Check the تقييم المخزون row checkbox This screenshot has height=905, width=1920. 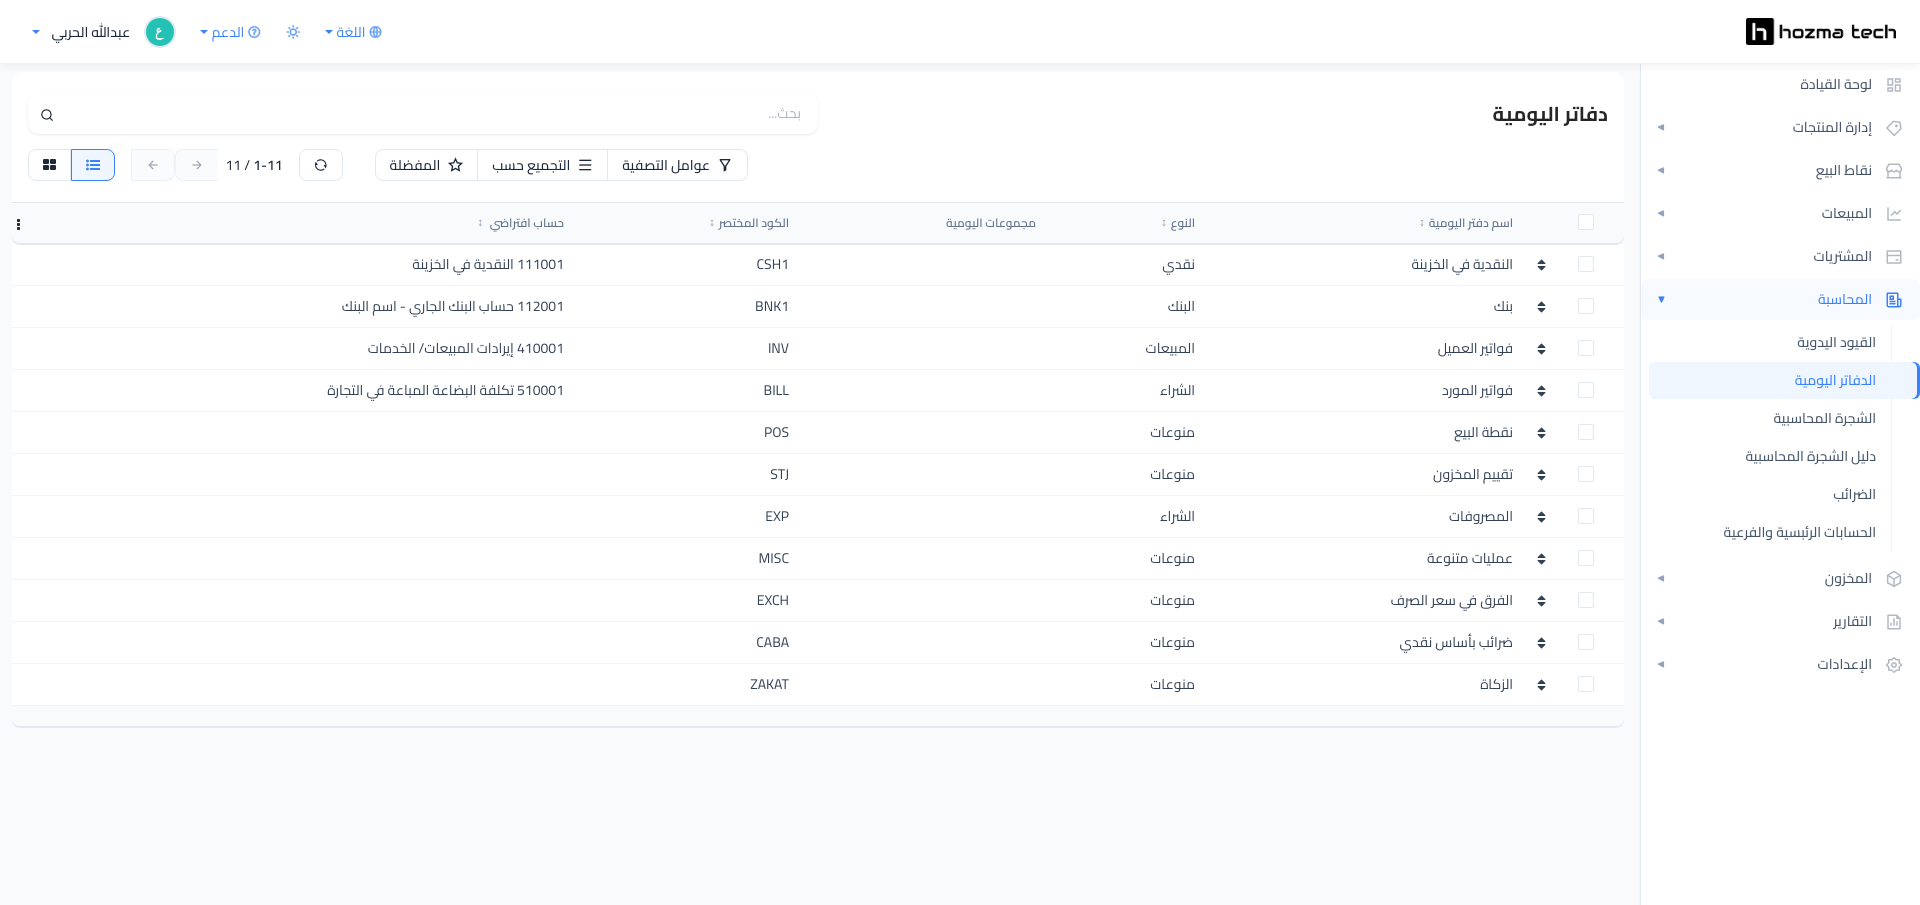[1586, 474]
